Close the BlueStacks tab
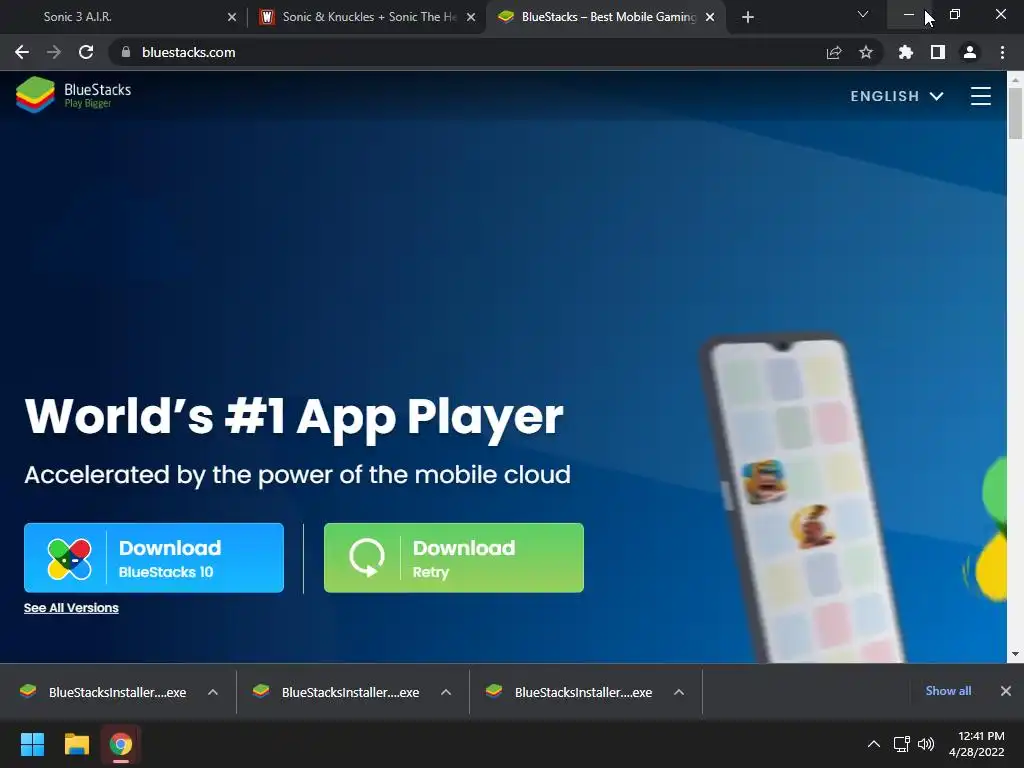This screenshot has width=1024, height=768. pyautogui.click(x=710, y=17)
